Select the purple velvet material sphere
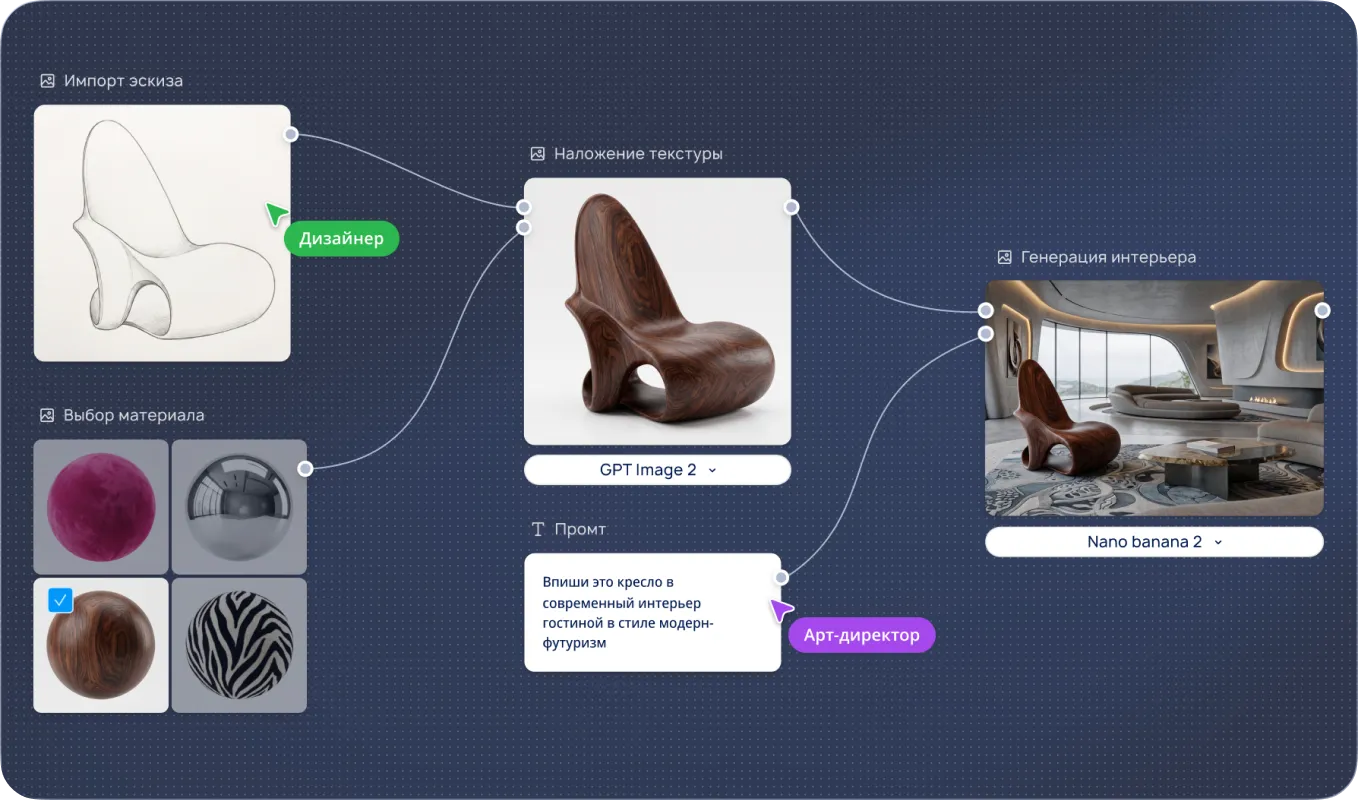 point(101,507)
